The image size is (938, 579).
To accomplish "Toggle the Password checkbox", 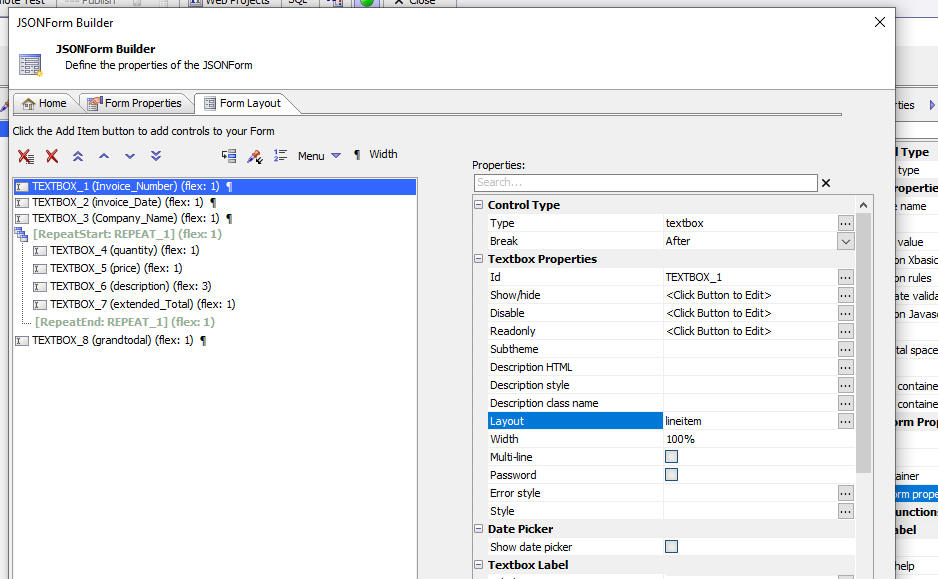I will 672,475.
